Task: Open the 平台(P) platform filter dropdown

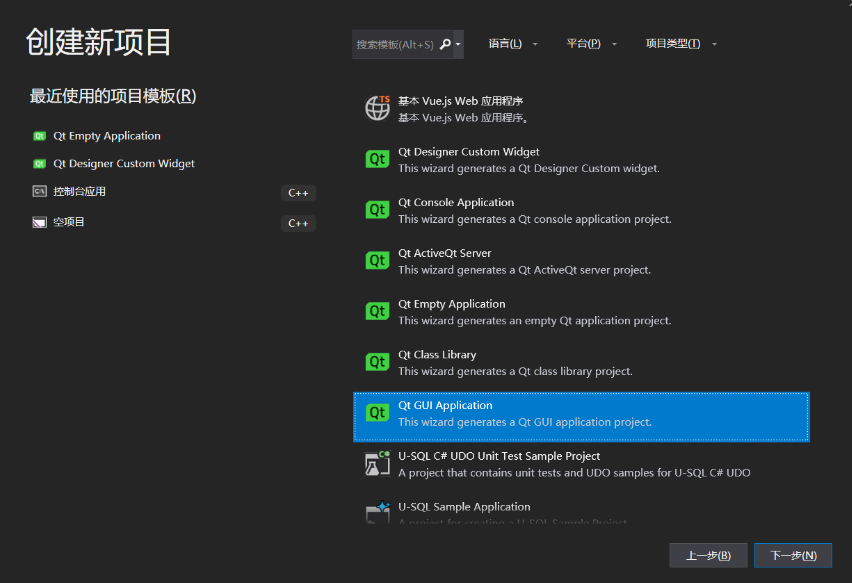Action: [x=591, y=44]
